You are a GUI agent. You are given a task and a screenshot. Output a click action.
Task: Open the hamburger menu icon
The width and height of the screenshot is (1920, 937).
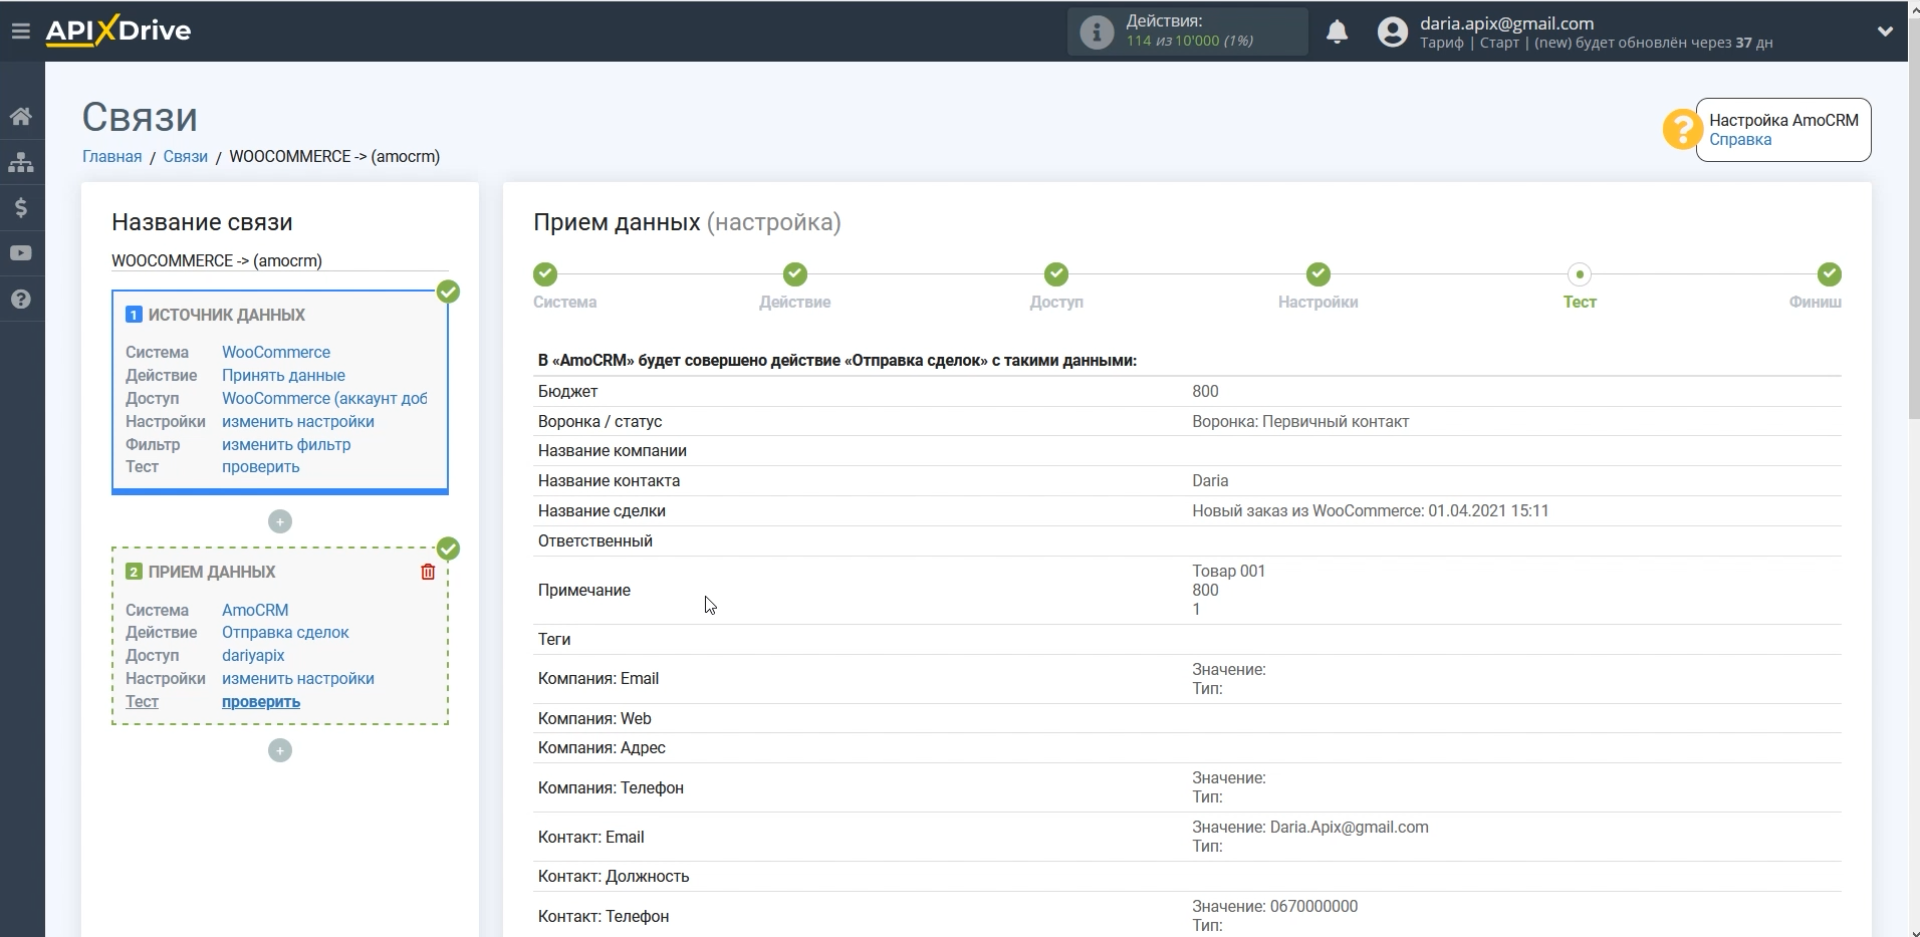[21, 31]
